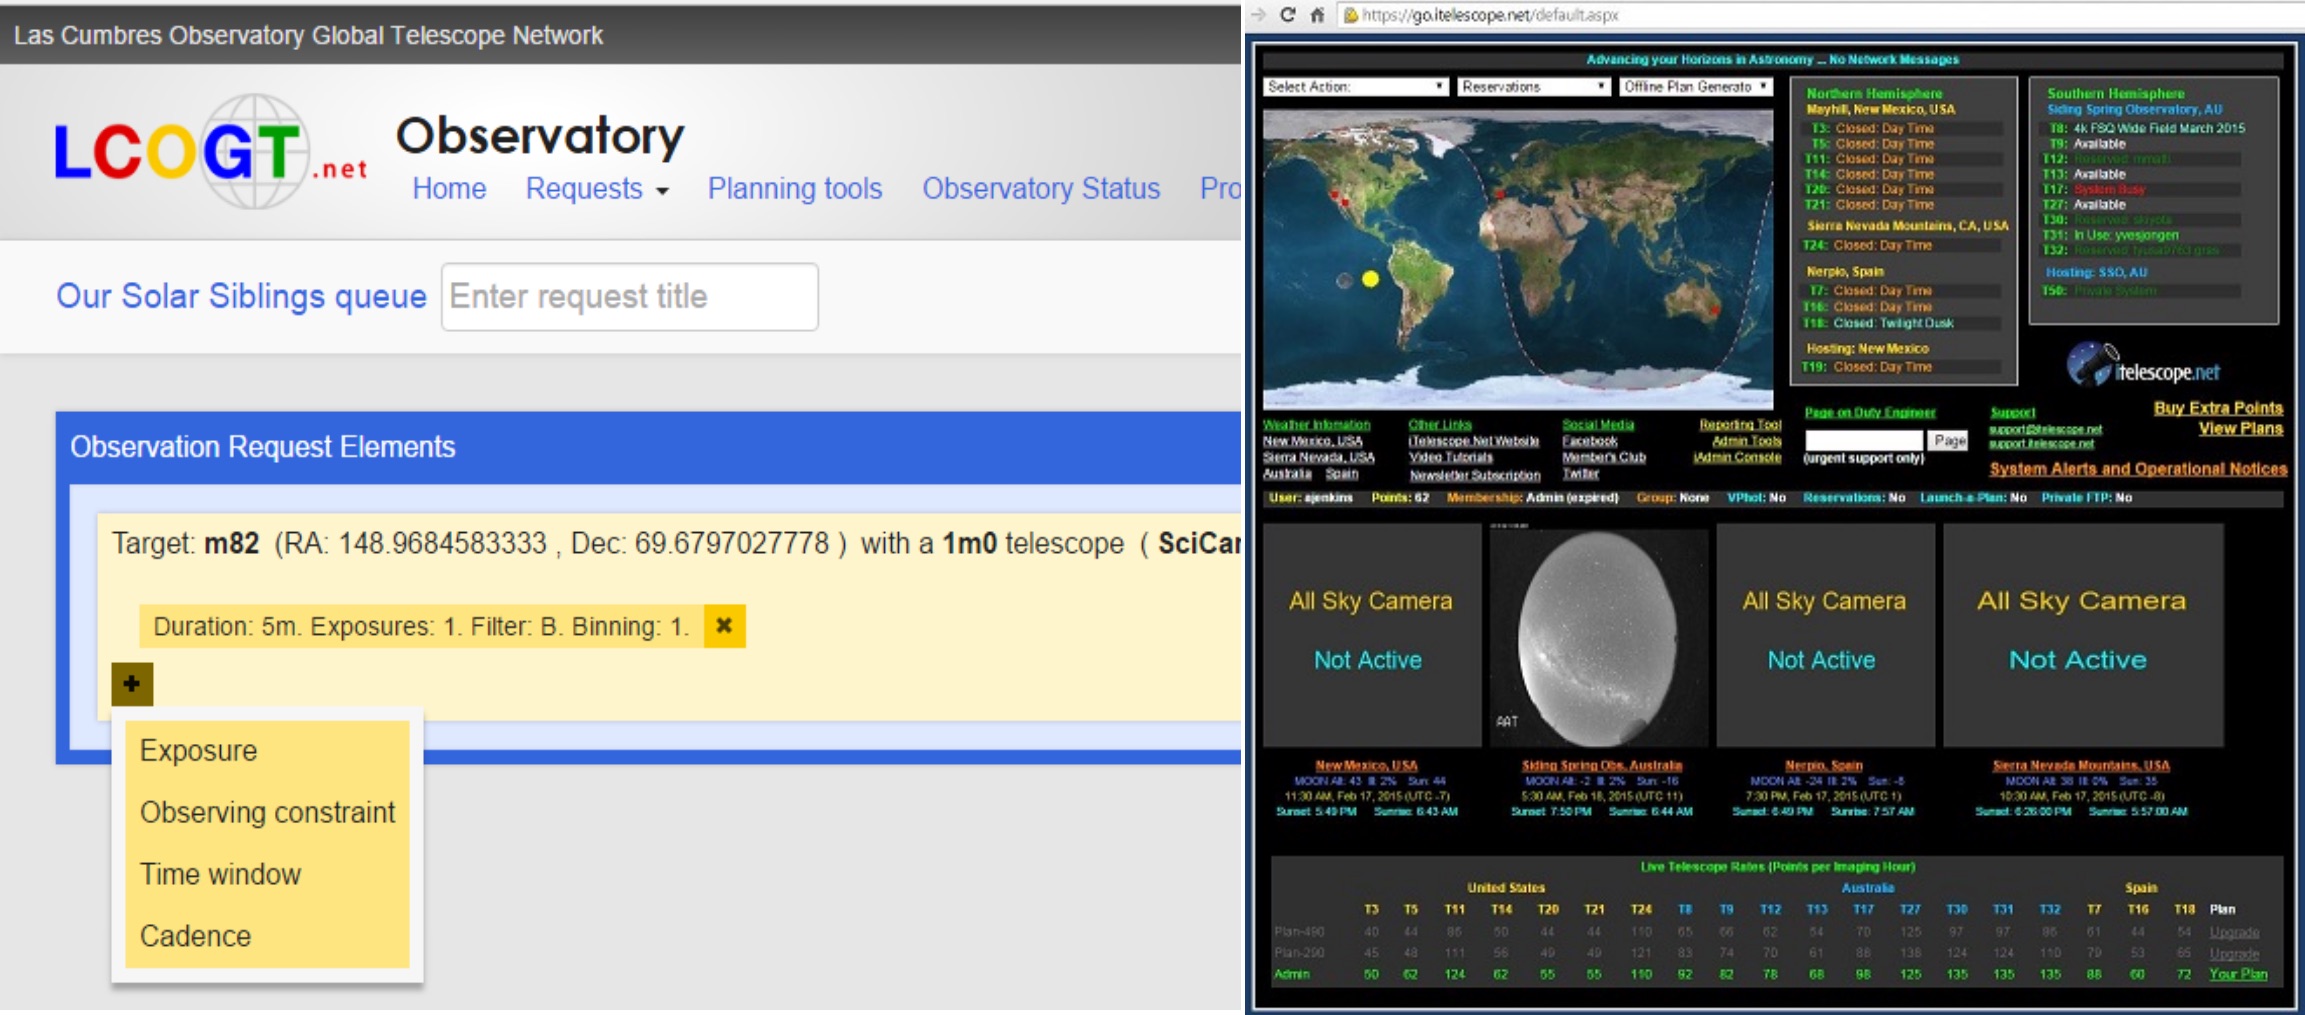The image size is (2305, 1015).
Task: Open the iTelescope.Net Website link
Action: pos(1473,441)
